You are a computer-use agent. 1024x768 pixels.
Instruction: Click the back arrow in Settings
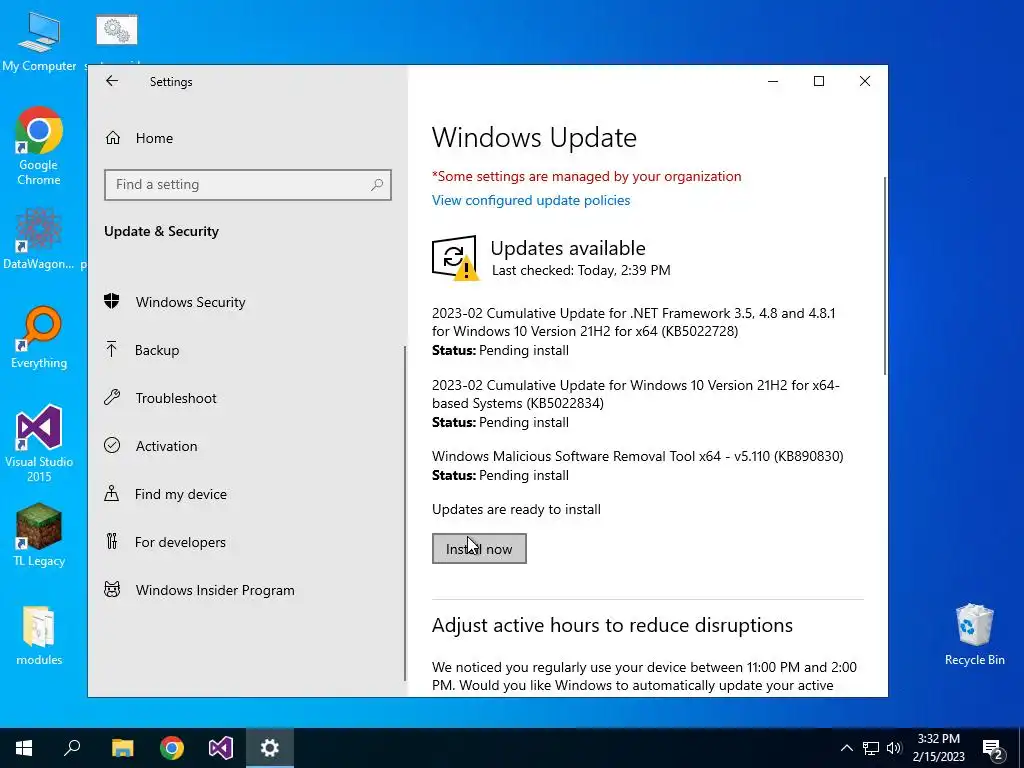[x=112, y=81]
